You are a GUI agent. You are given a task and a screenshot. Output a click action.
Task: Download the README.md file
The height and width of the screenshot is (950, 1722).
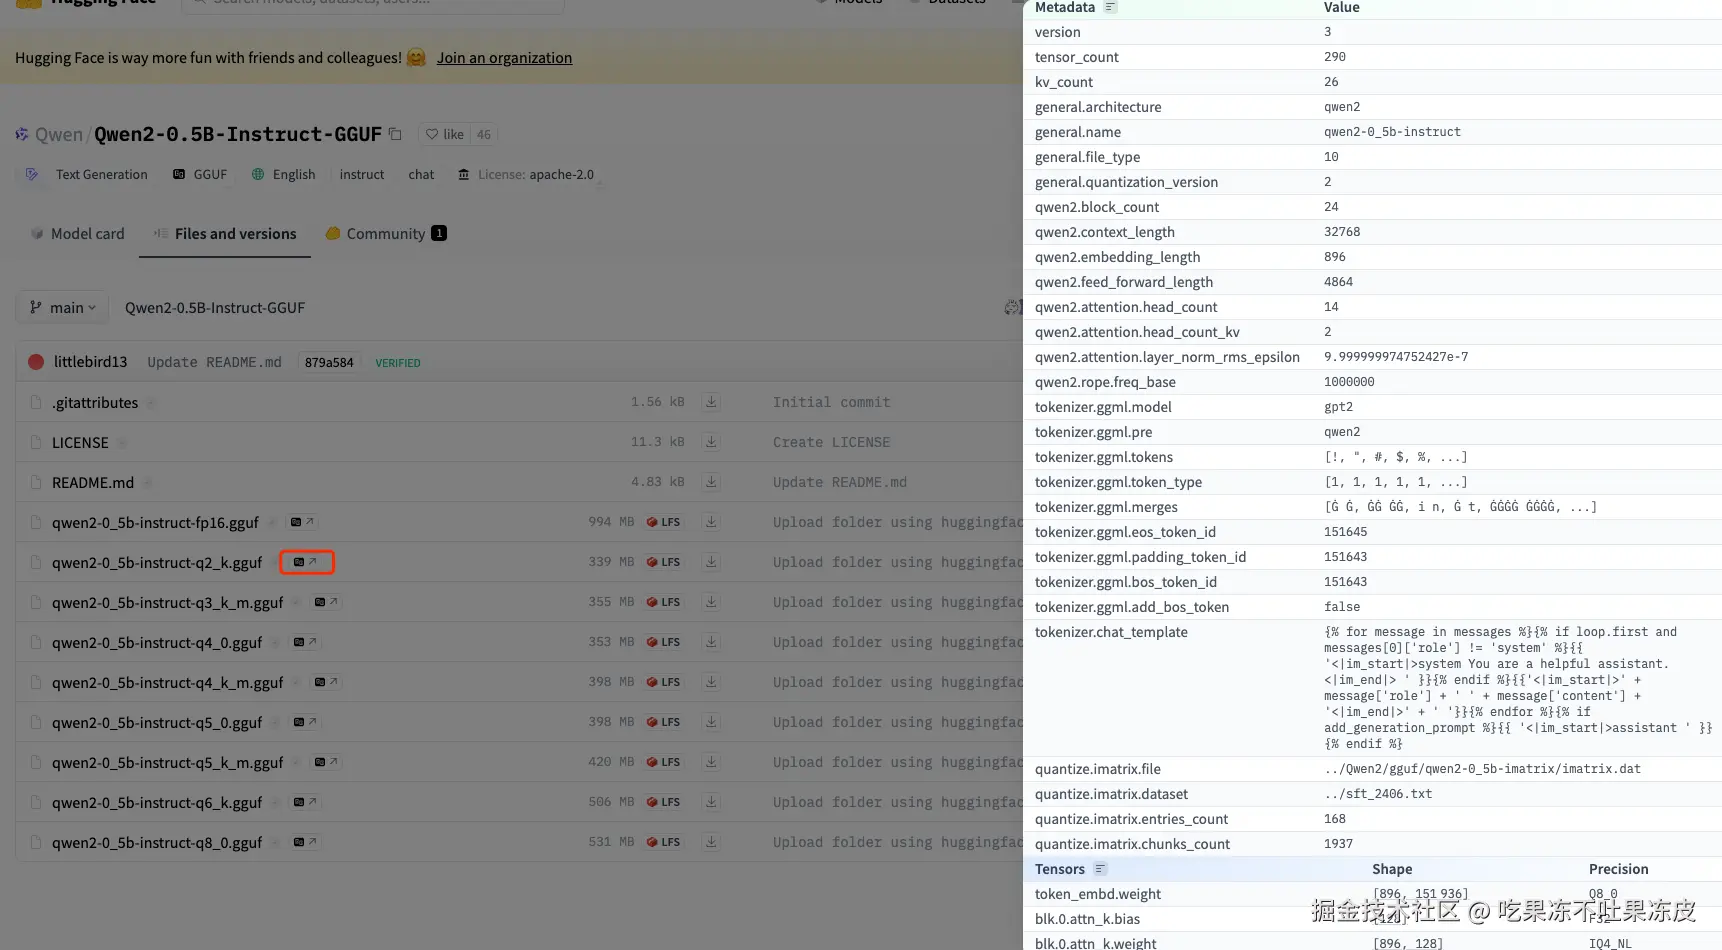[x=711, y=482]
